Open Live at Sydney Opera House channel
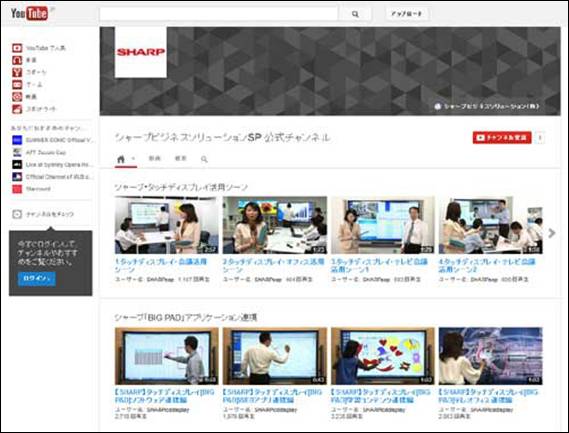 pos(60,165)
